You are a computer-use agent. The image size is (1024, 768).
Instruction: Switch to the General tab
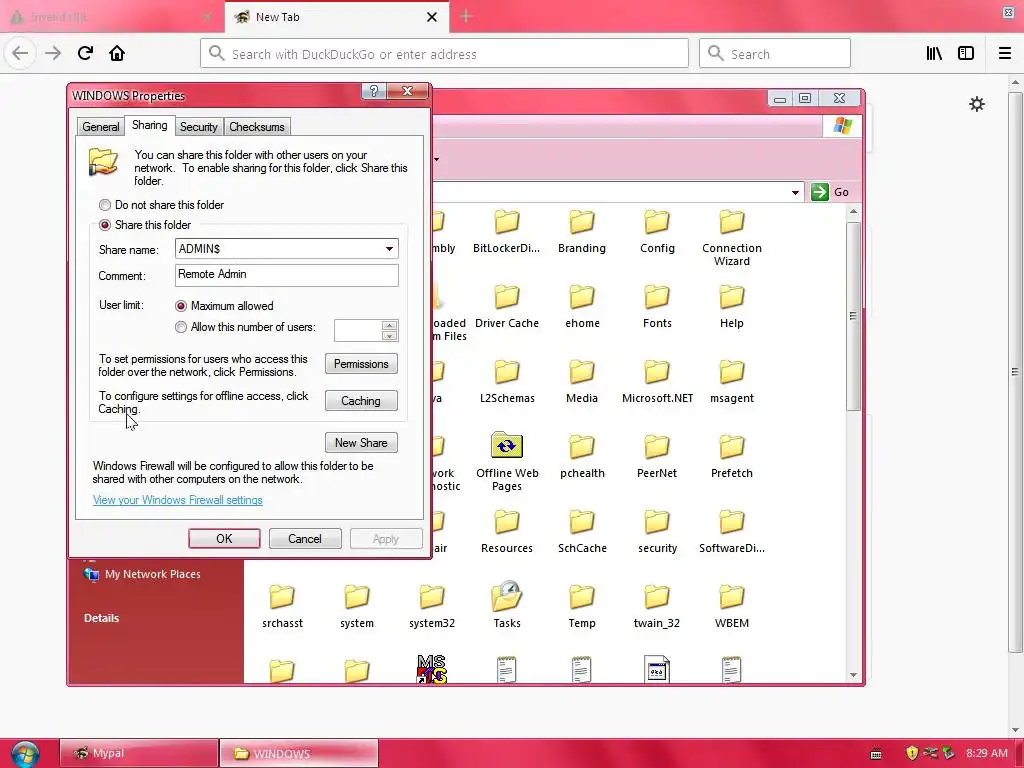pyautogui.click(x=101, y=127)
